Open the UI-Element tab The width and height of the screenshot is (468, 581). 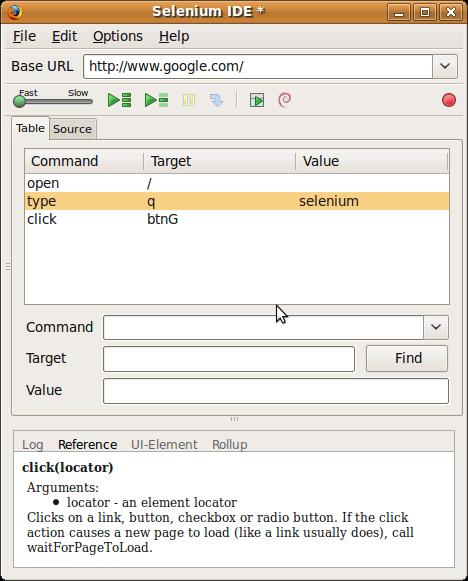pyautogui.click(x=164, y=444)
